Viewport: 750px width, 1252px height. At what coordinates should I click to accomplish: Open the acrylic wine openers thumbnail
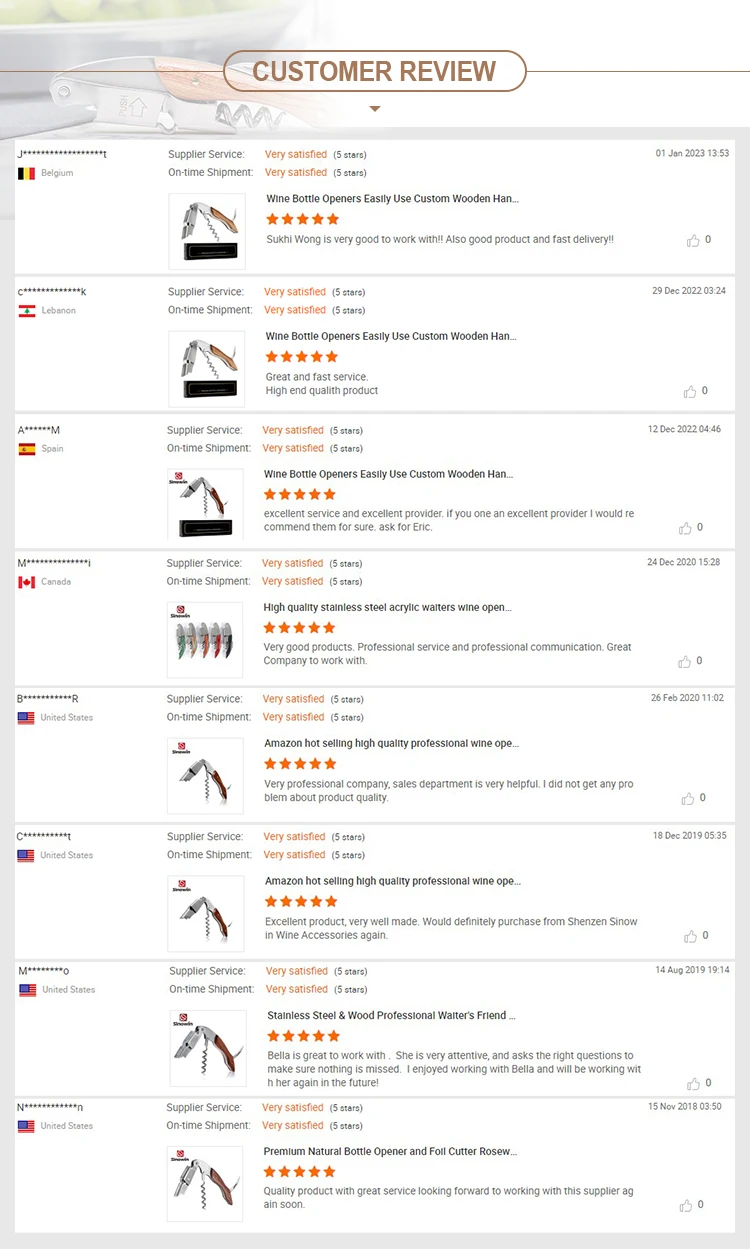coord(205,640)
